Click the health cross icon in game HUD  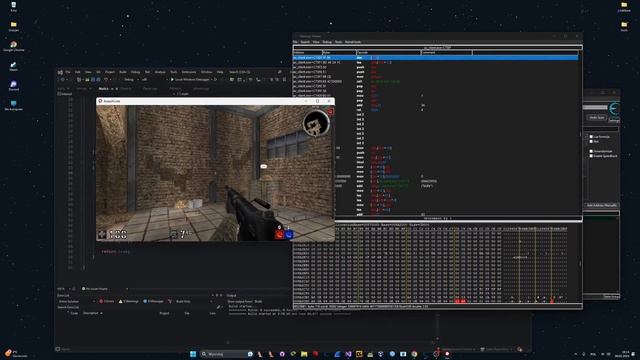[x=102, y=234]
